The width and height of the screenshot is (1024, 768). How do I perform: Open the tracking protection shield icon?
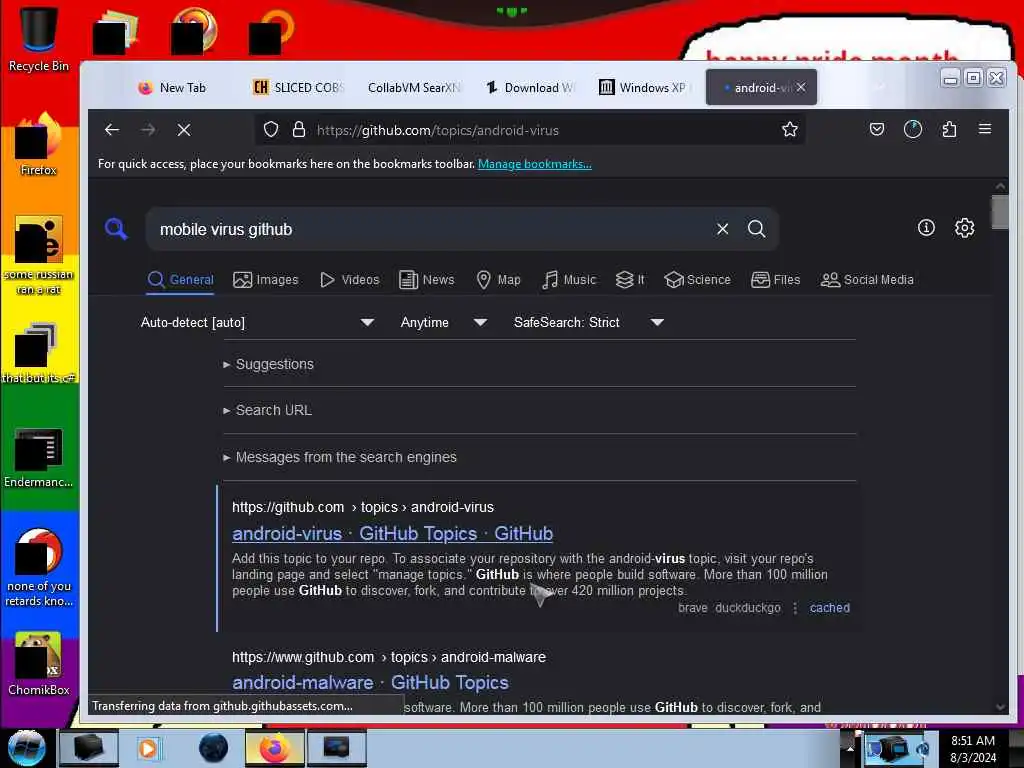point(270,129)
